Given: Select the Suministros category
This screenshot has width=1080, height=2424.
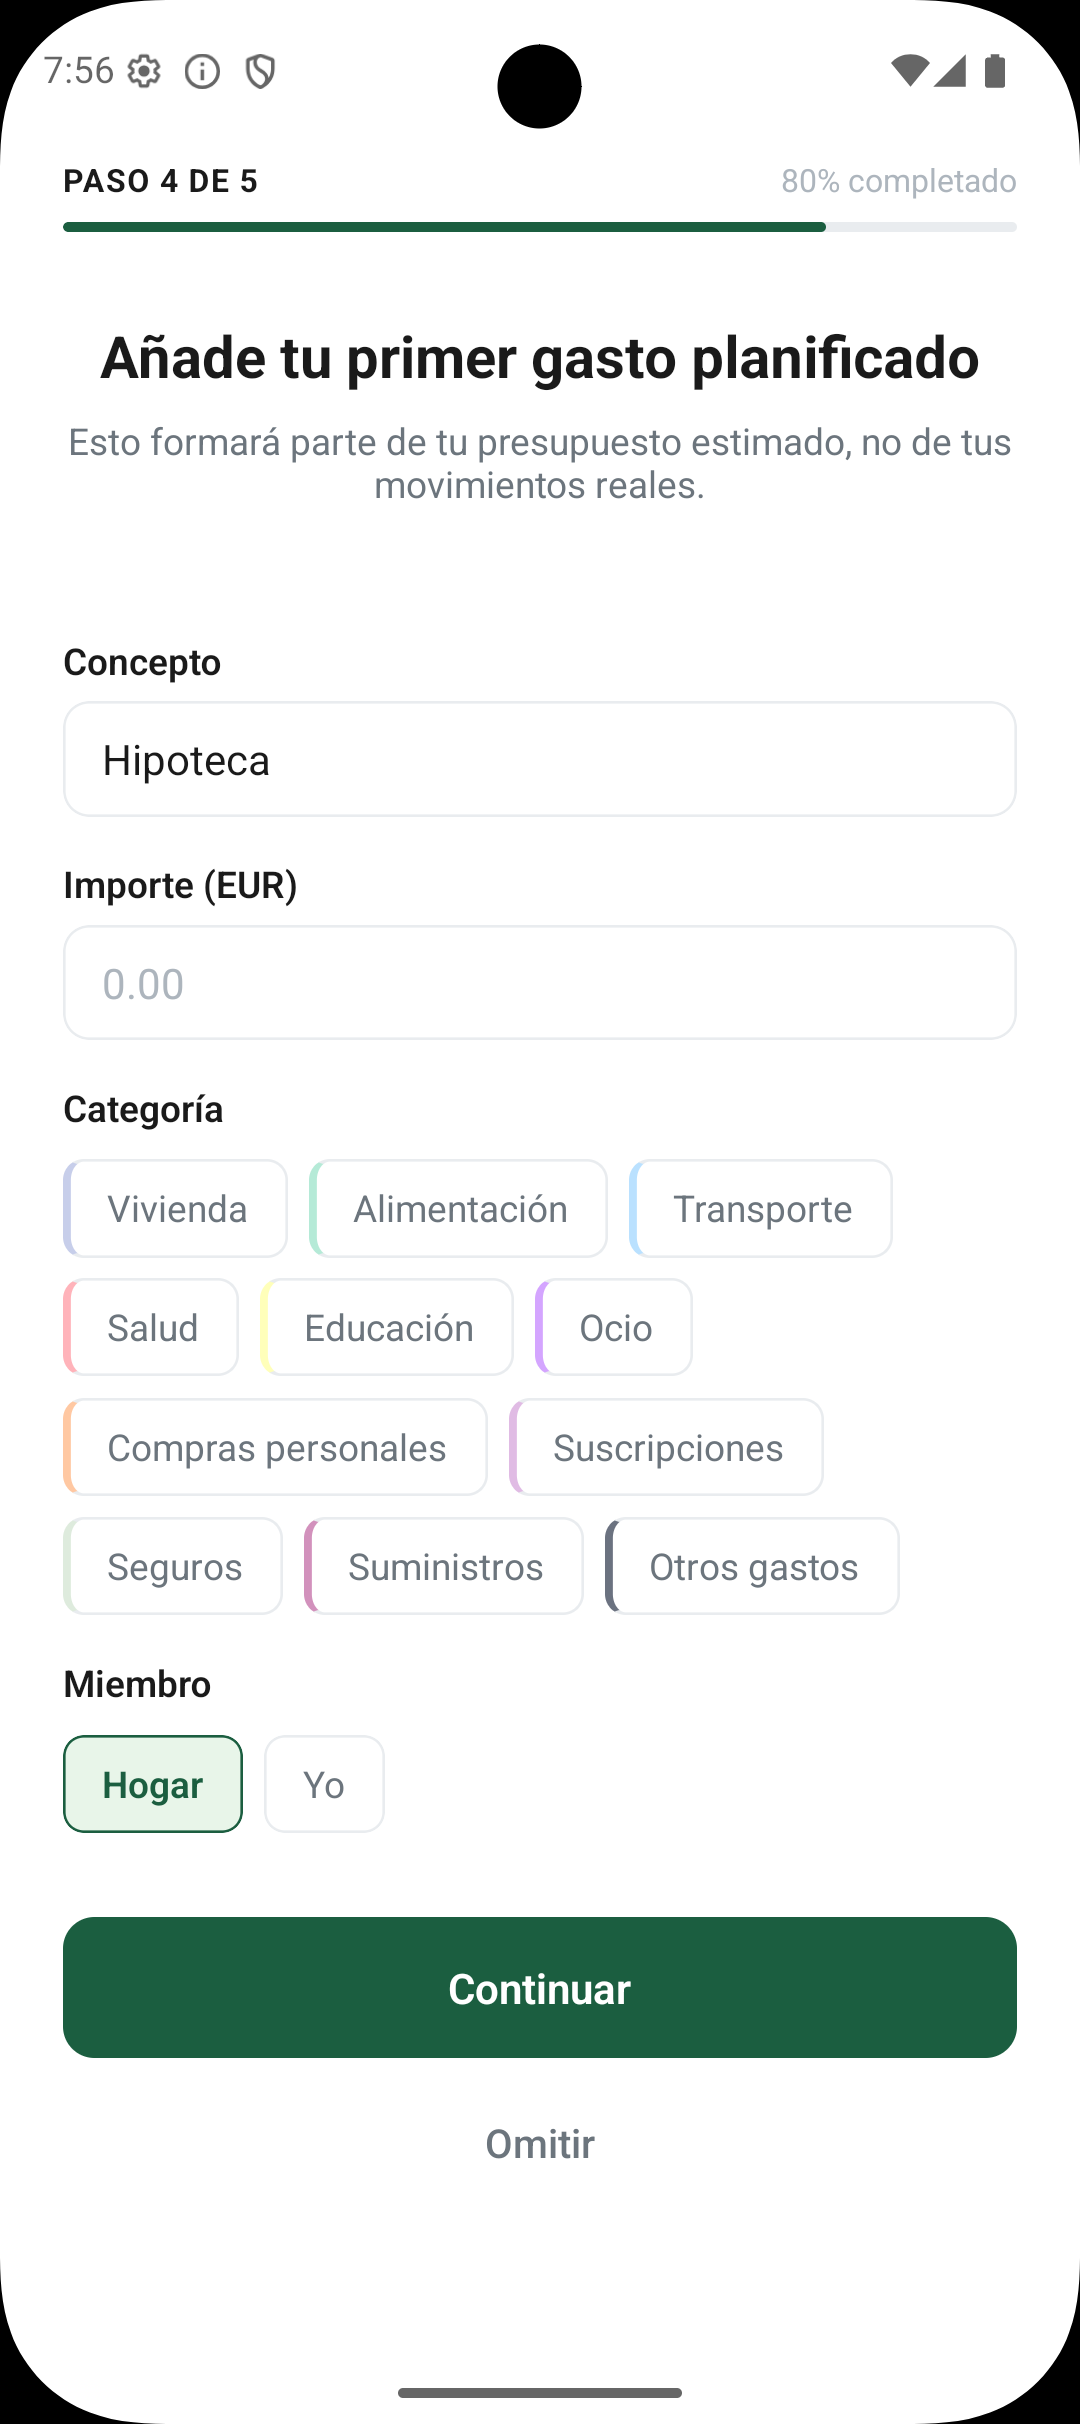Looking at the screenshot, I should coord(445,1566).
